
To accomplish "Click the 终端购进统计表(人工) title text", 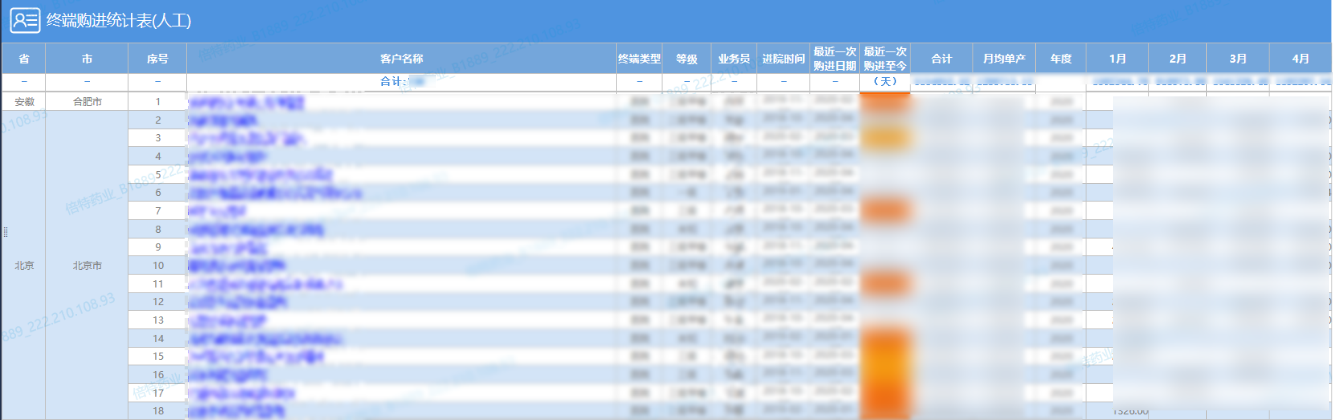I will (x=119, y=20).
